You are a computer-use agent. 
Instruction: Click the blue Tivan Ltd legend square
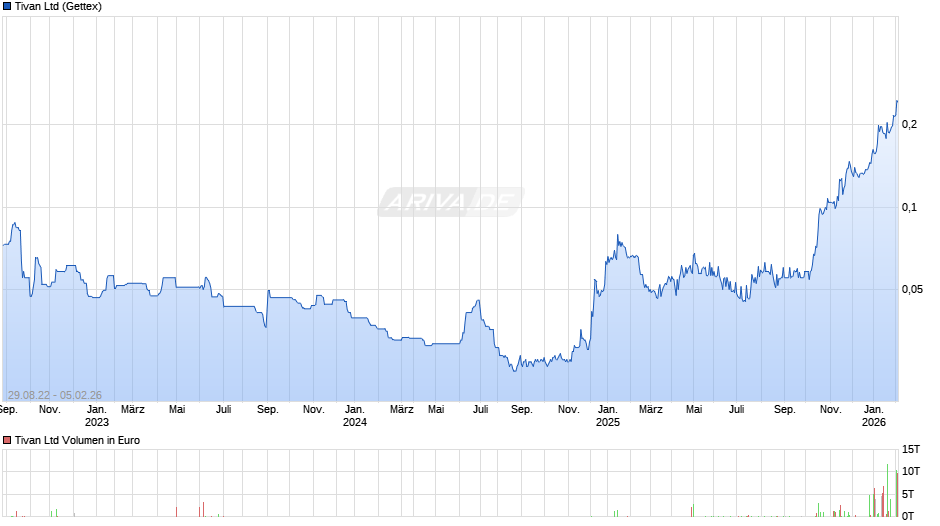click(7, 7)
